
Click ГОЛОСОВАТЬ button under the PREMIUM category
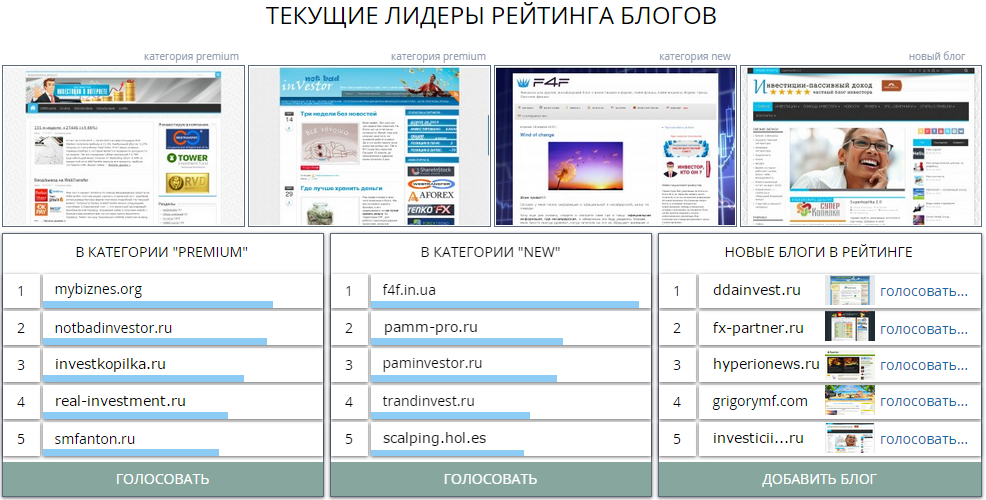pyautogui.click(x=163, y=479)
